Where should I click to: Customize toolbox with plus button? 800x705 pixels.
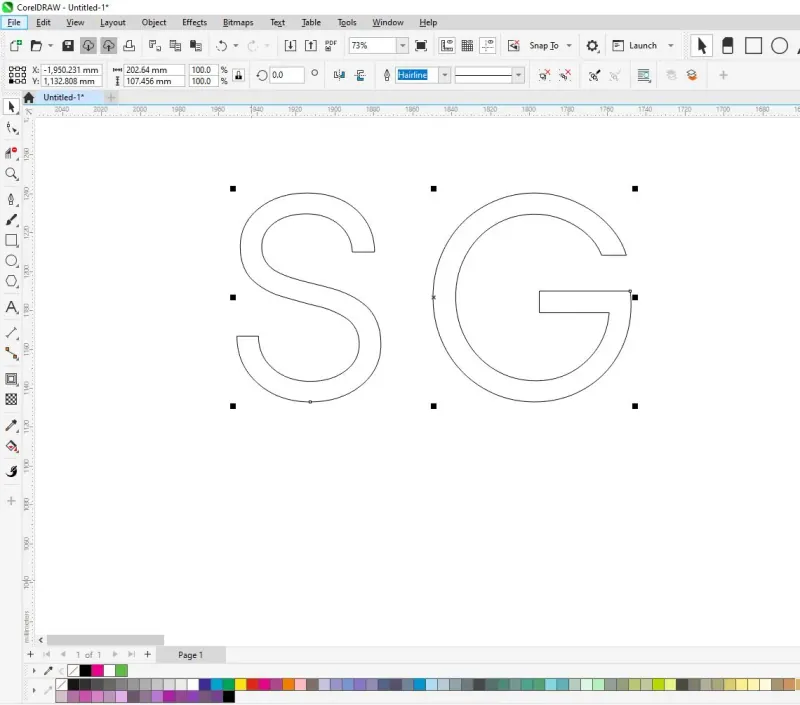(x=11, y=501)
